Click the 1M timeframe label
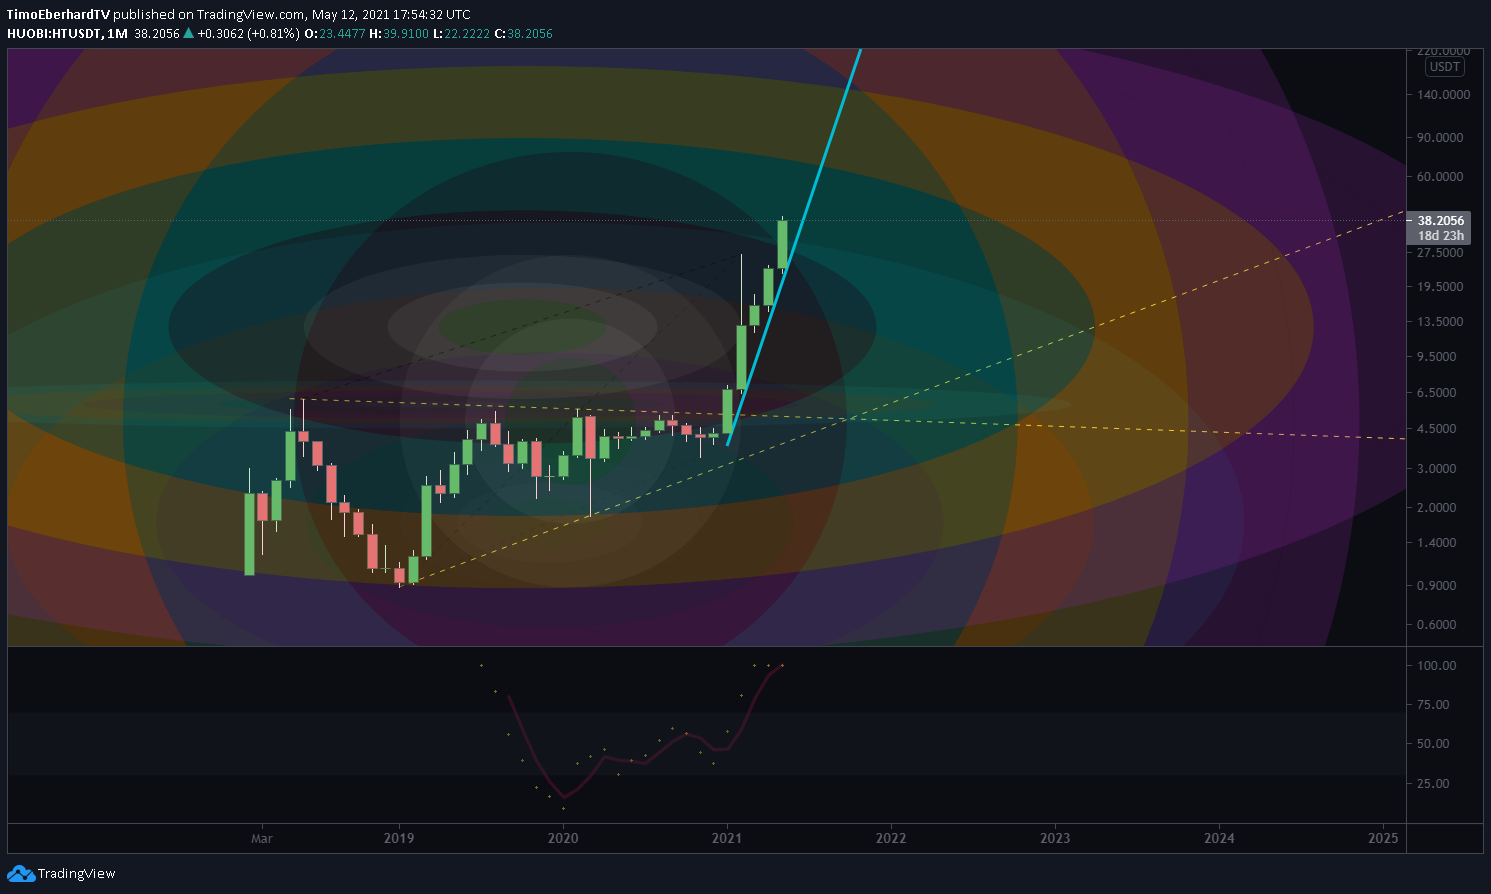This screenshot has height=894, width=1491. tap(118, 34)
